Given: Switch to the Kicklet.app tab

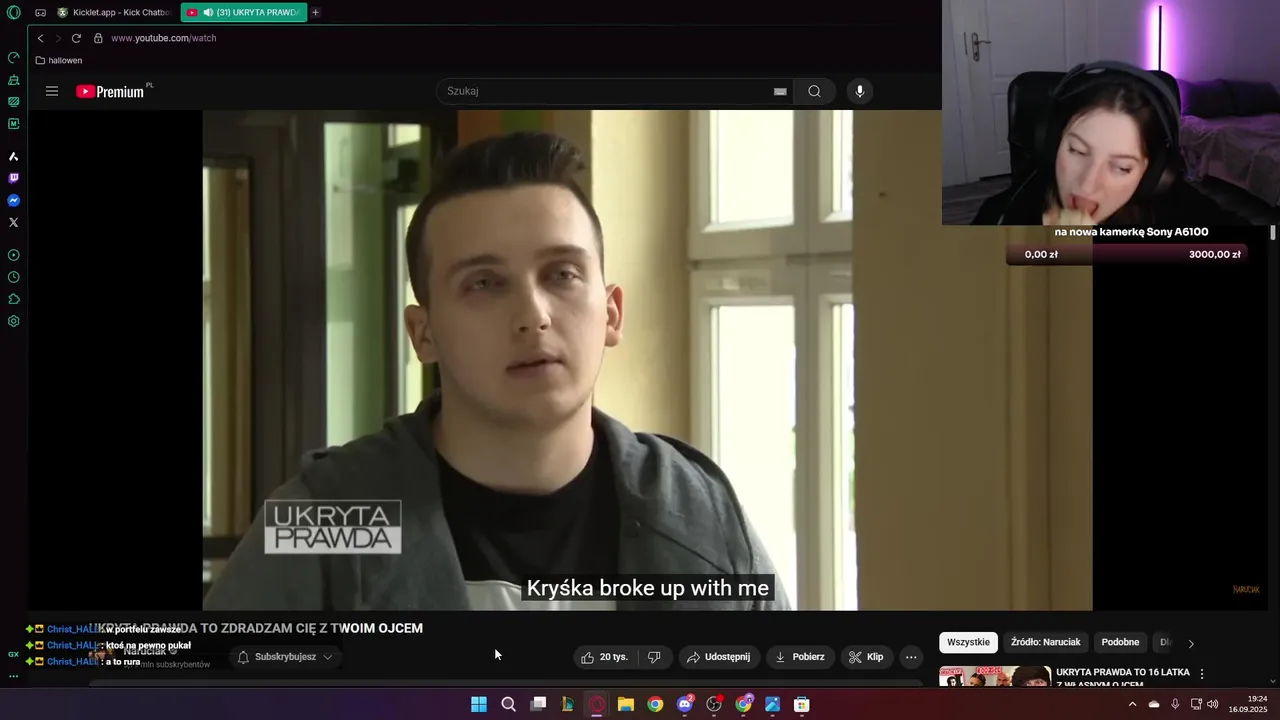Looking at the screenshot, I should tap(114, 12).
